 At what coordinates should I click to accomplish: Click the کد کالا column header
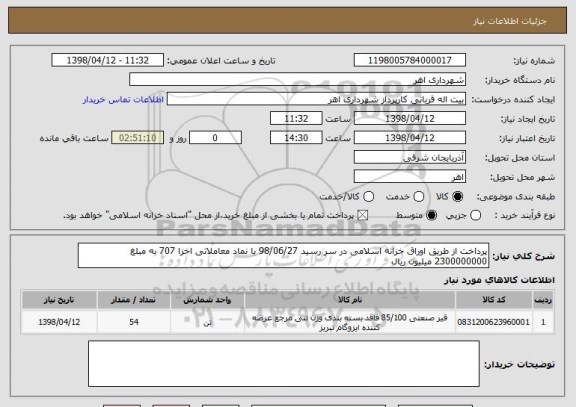click(494, 300)
